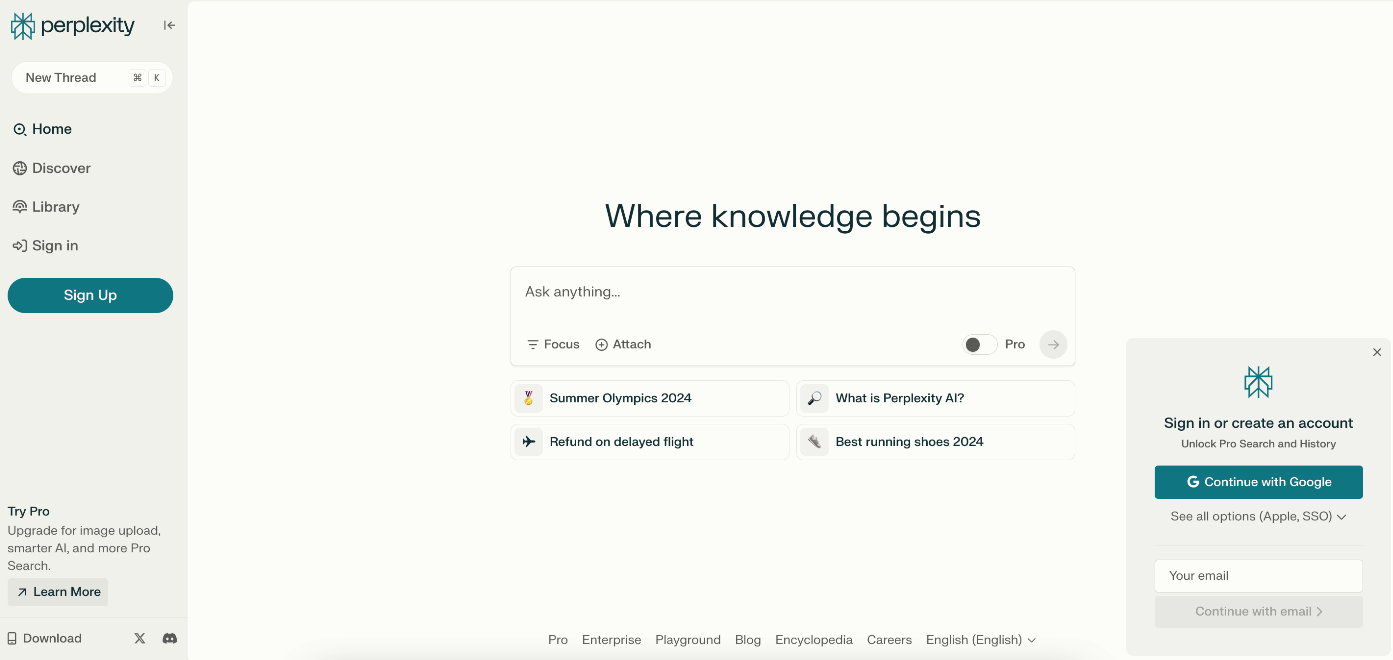This screenshot has height=660, width=1393.
Task: Open the X (Twitter) social icon
Action: pos(140,638)
